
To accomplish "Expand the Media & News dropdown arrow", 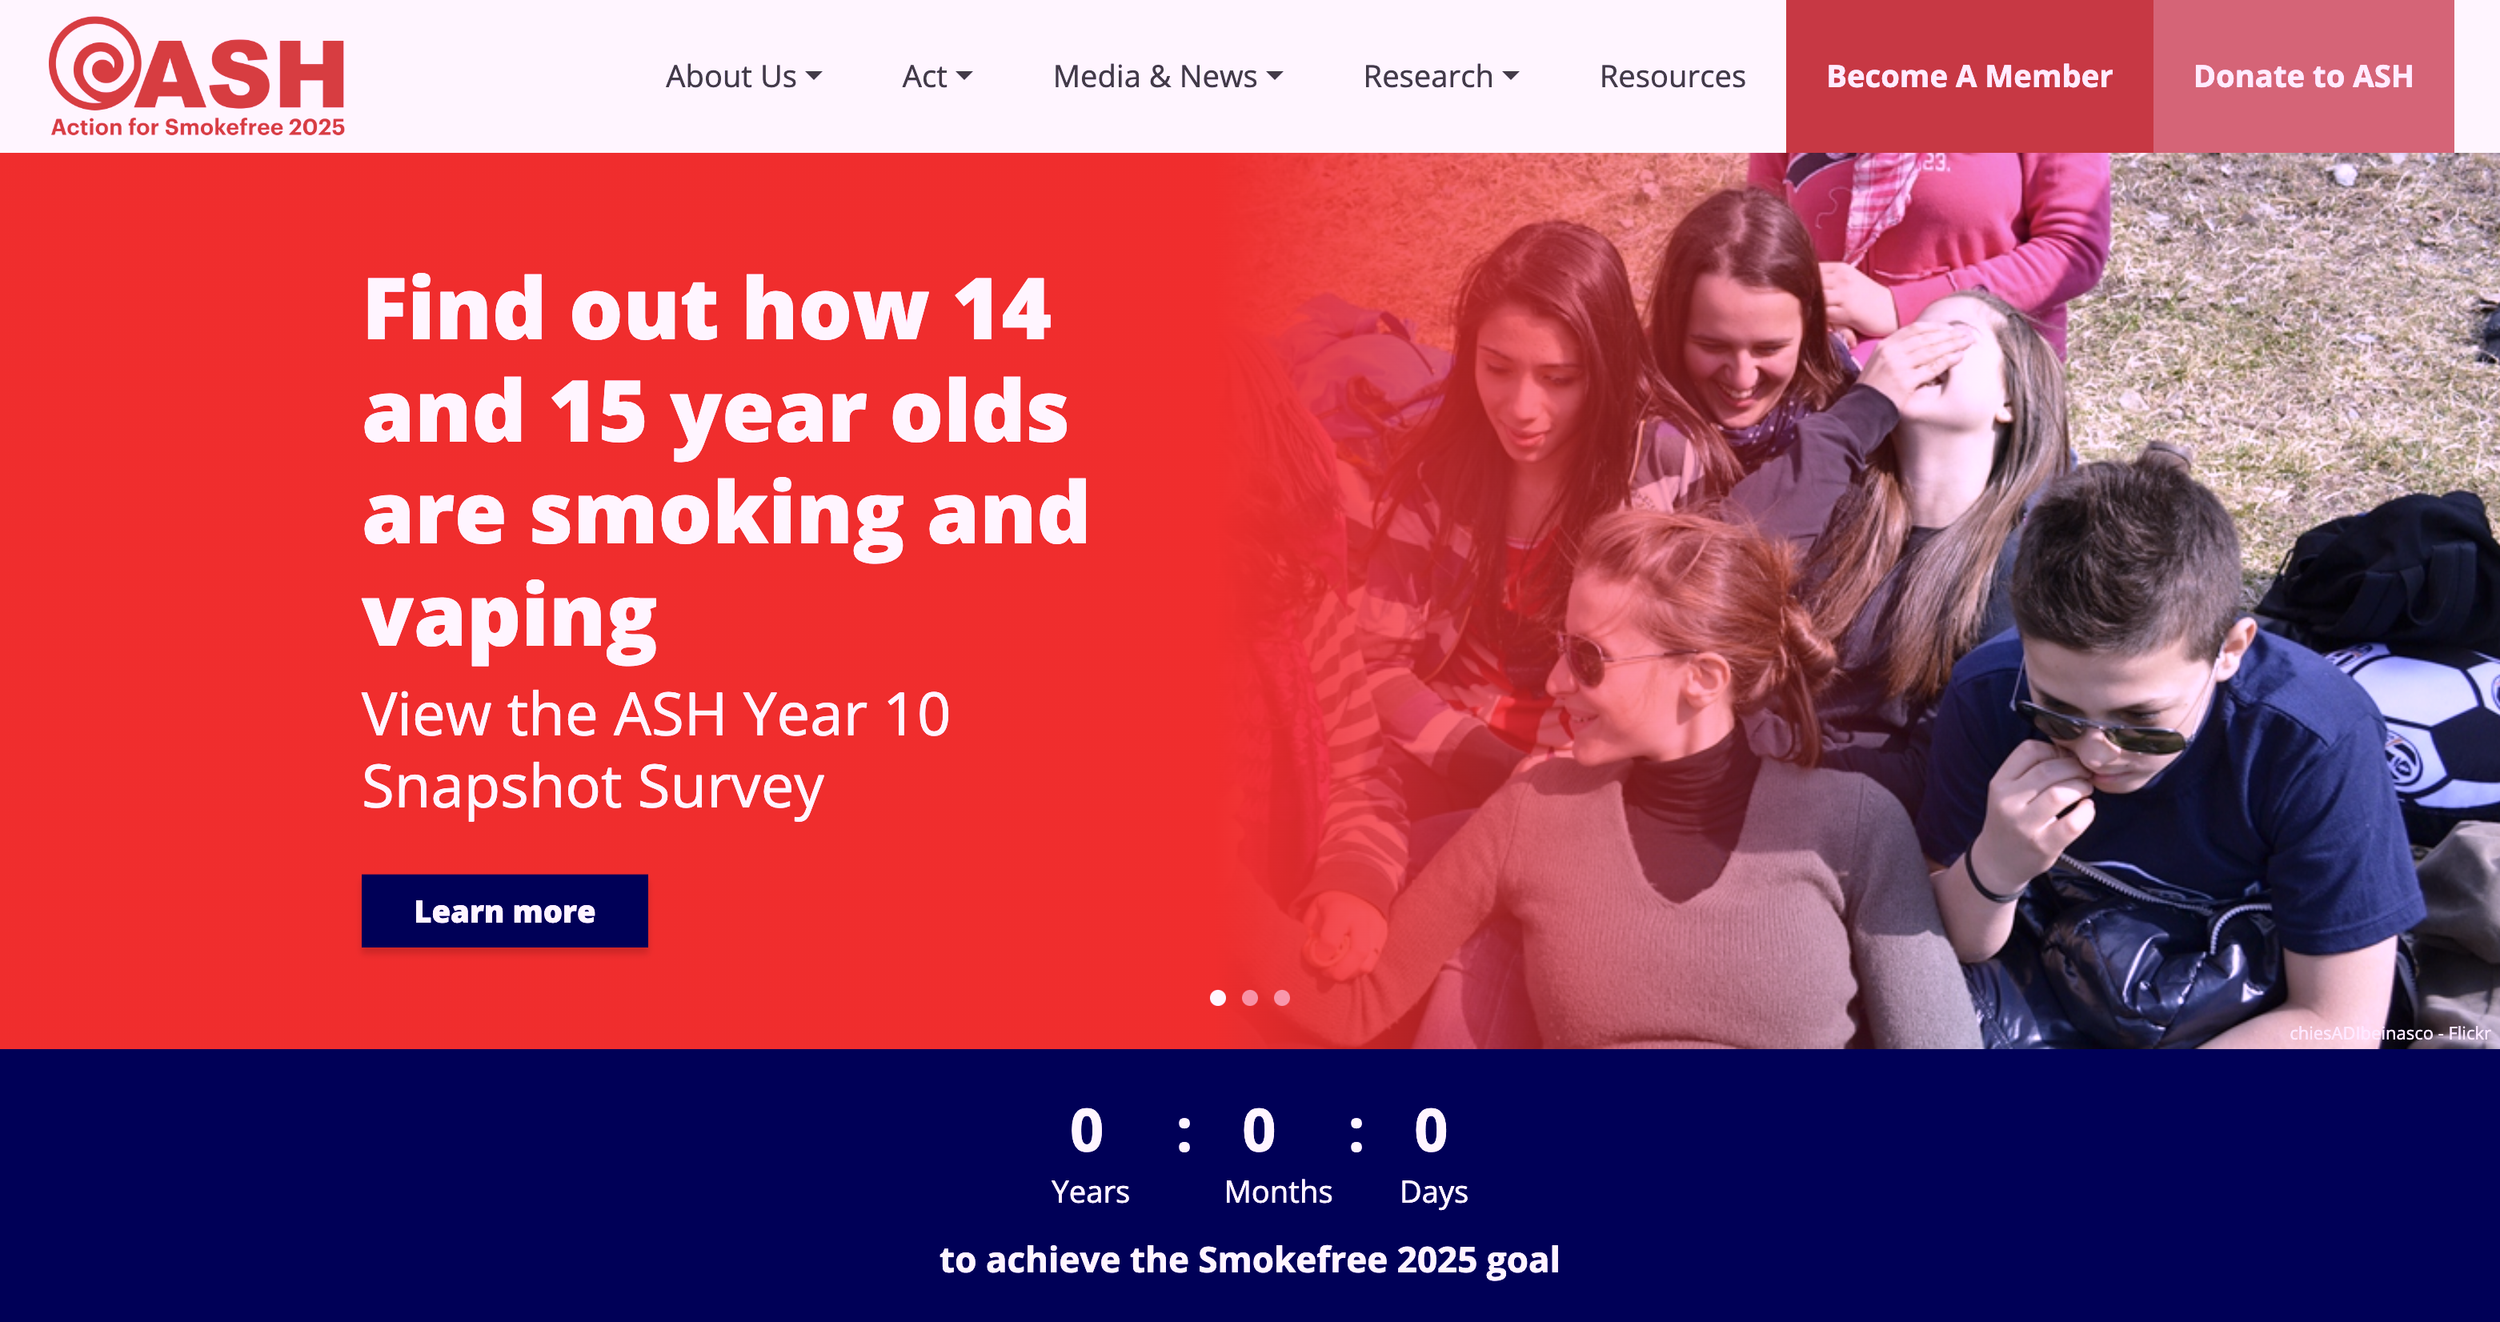I will (1274, 76).
